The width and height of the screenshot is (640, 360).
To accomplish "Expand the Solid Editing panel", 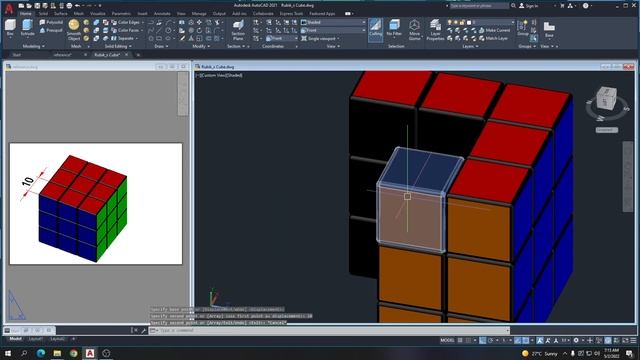I will click(x=118, y=46).
